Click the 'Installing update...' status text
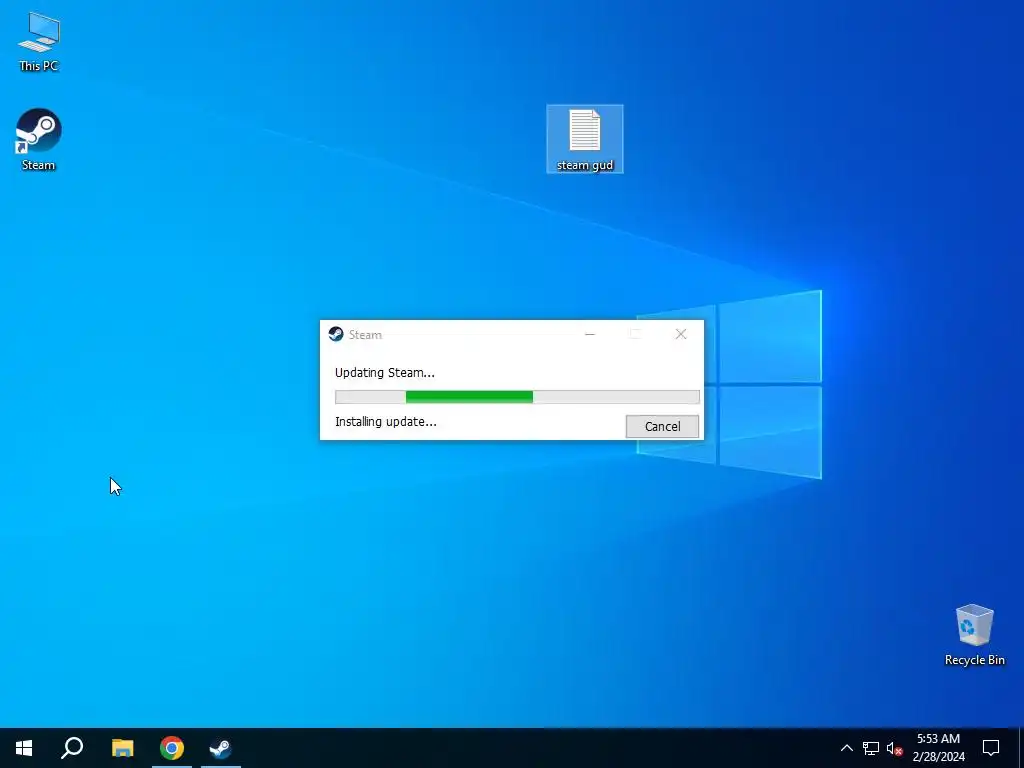The image size is (1024, 768). point(386,422)
